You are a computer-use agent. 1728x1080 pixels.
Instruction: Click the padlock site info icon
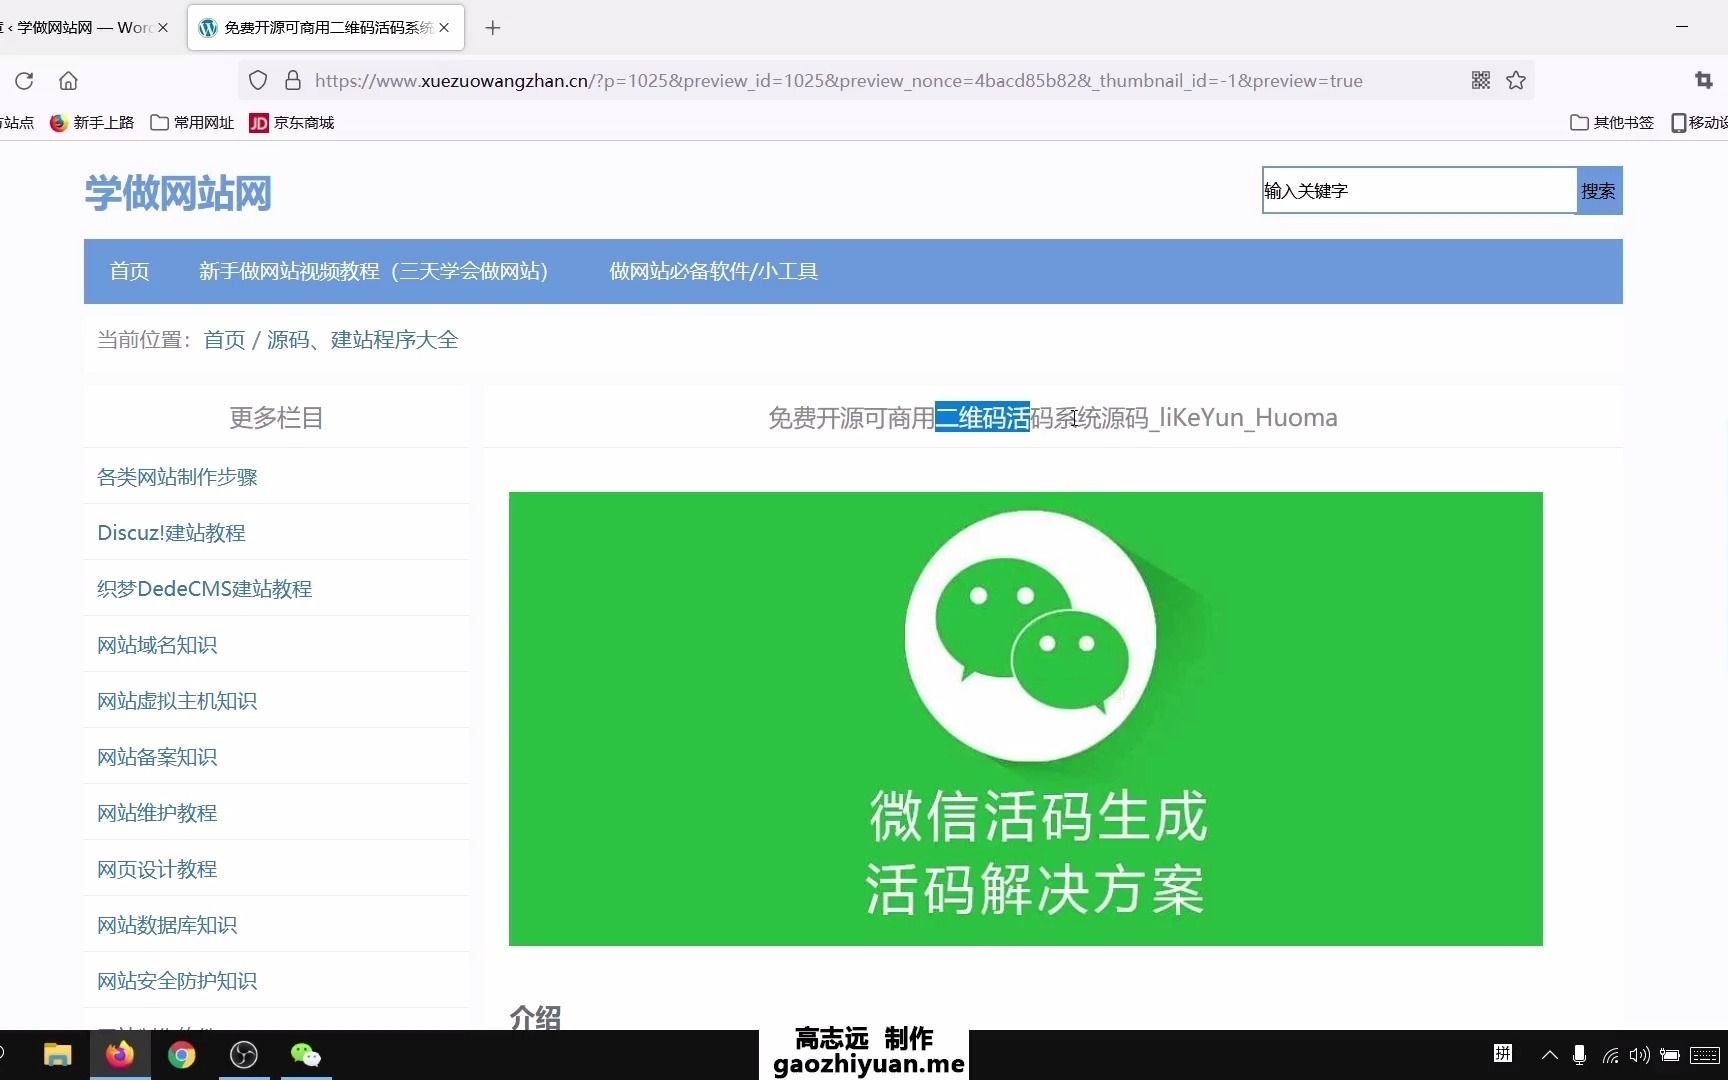293,81
